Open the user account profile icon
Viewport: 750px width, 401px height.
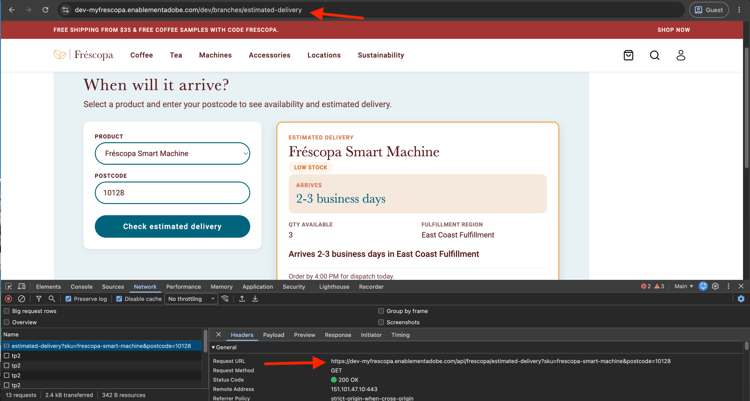681,55
